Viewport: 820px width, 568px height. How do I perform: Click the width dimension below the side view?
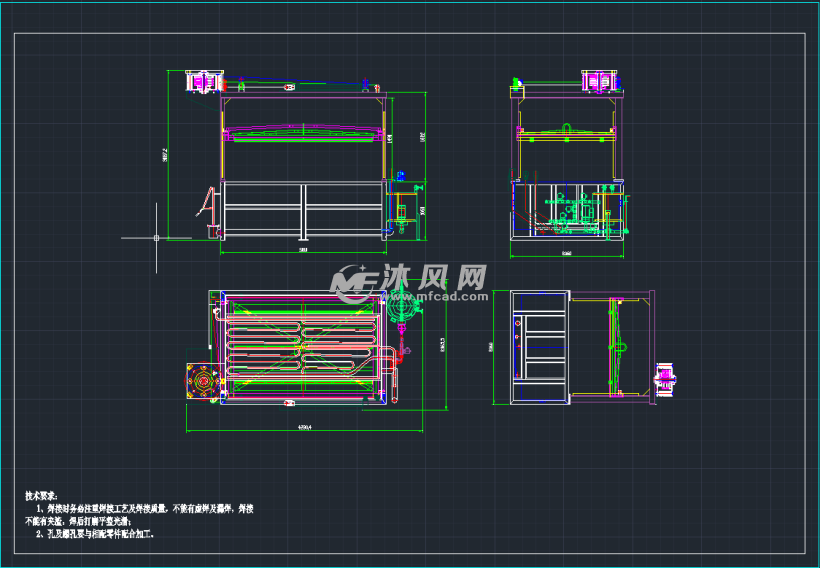click(566, 254)
